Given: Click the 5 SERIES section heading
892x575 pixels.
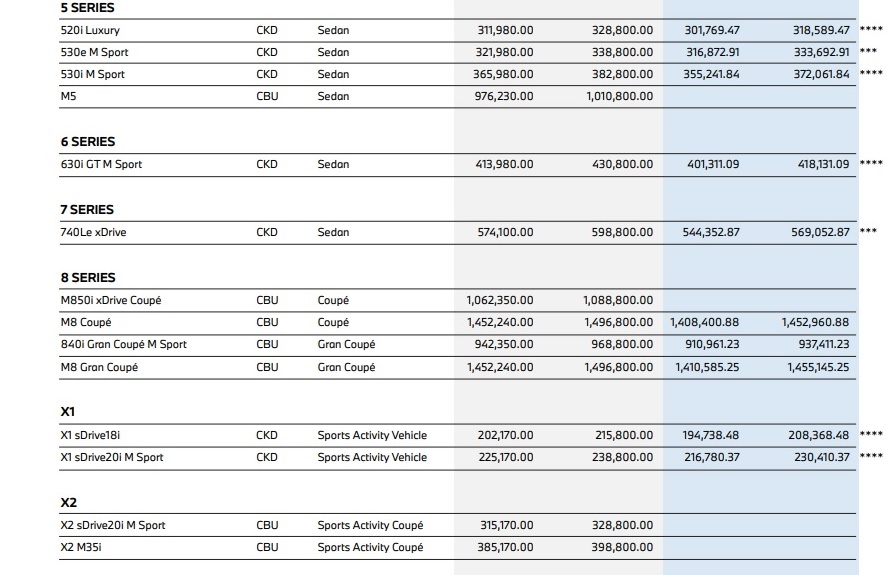Looking at the screenshot, I should coord(87,7).
